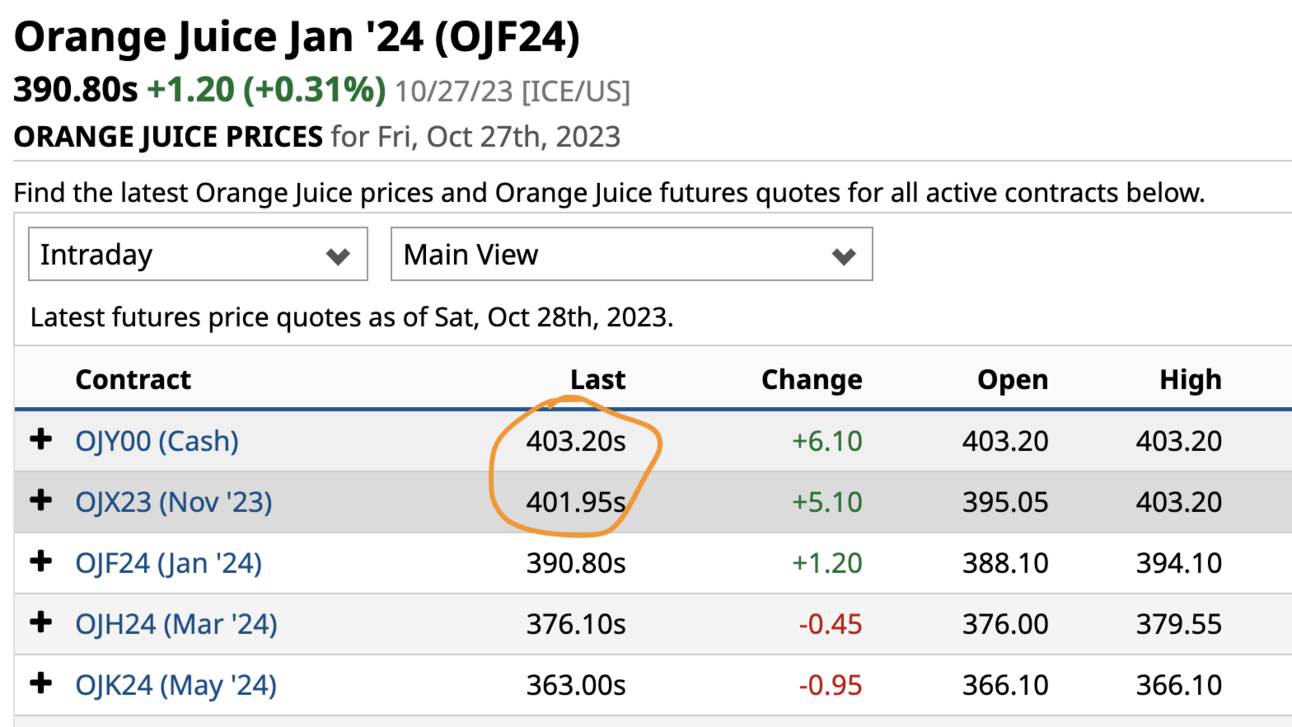The image size is (1292, 727).
Task: Open the OJH24 (Mar '24) contract link
Action: click(x=176, y=624)
